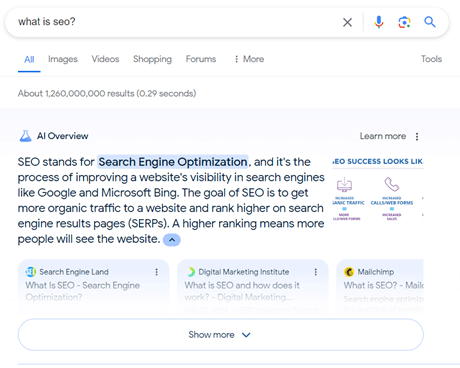Image resolution: width=460 pixels, height=368 pixels.
Task: Click the Mailchimp favicon
Action: tap(349, 272)
